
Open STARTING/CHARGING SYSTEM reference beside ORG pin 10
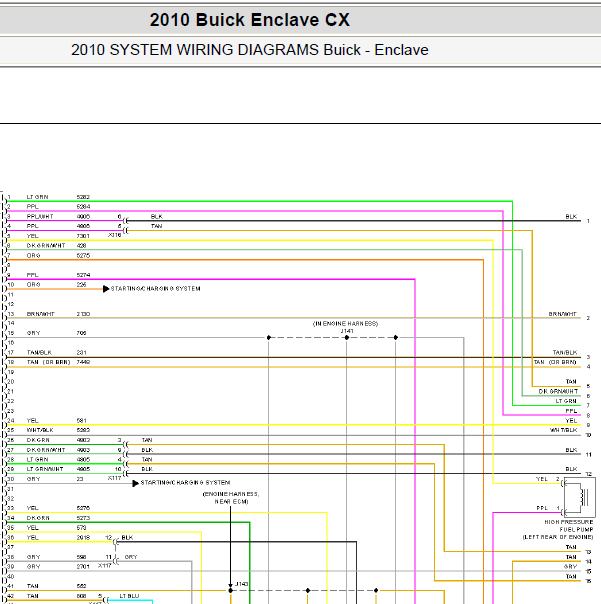(156, 289)
